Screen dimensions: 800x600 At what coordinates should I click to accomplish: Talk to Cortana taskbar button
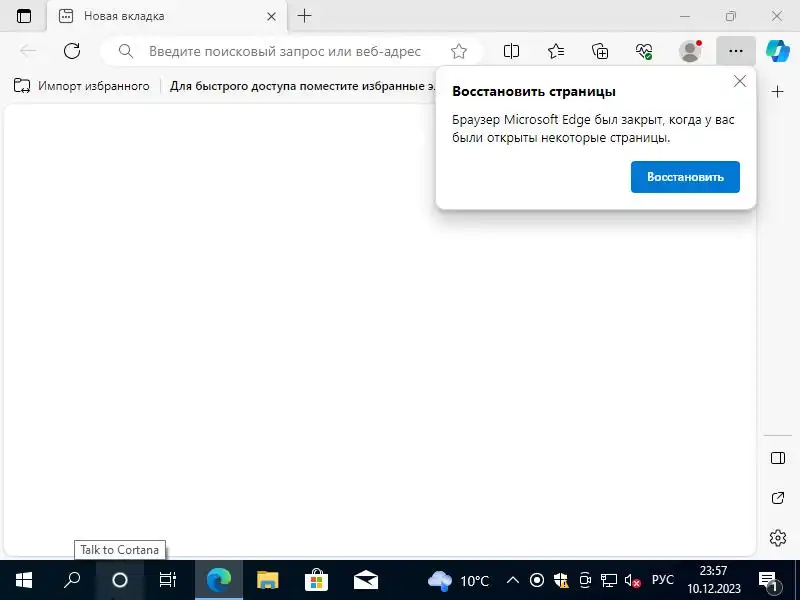coord(120,580)
